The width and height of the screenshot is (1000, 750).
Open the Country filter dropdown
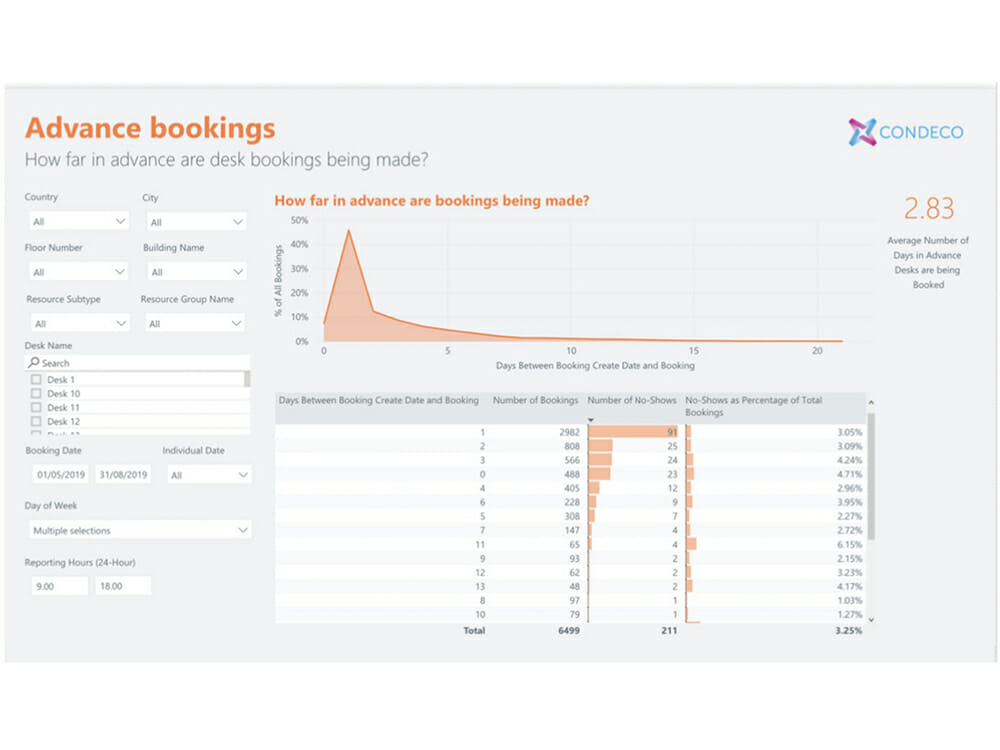click(x=77, y=221)
